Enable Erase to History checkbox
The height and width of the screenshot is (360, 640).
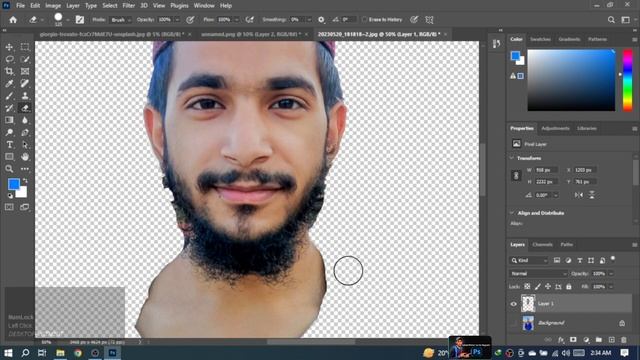pyautogui.click(x=364, y=20)
